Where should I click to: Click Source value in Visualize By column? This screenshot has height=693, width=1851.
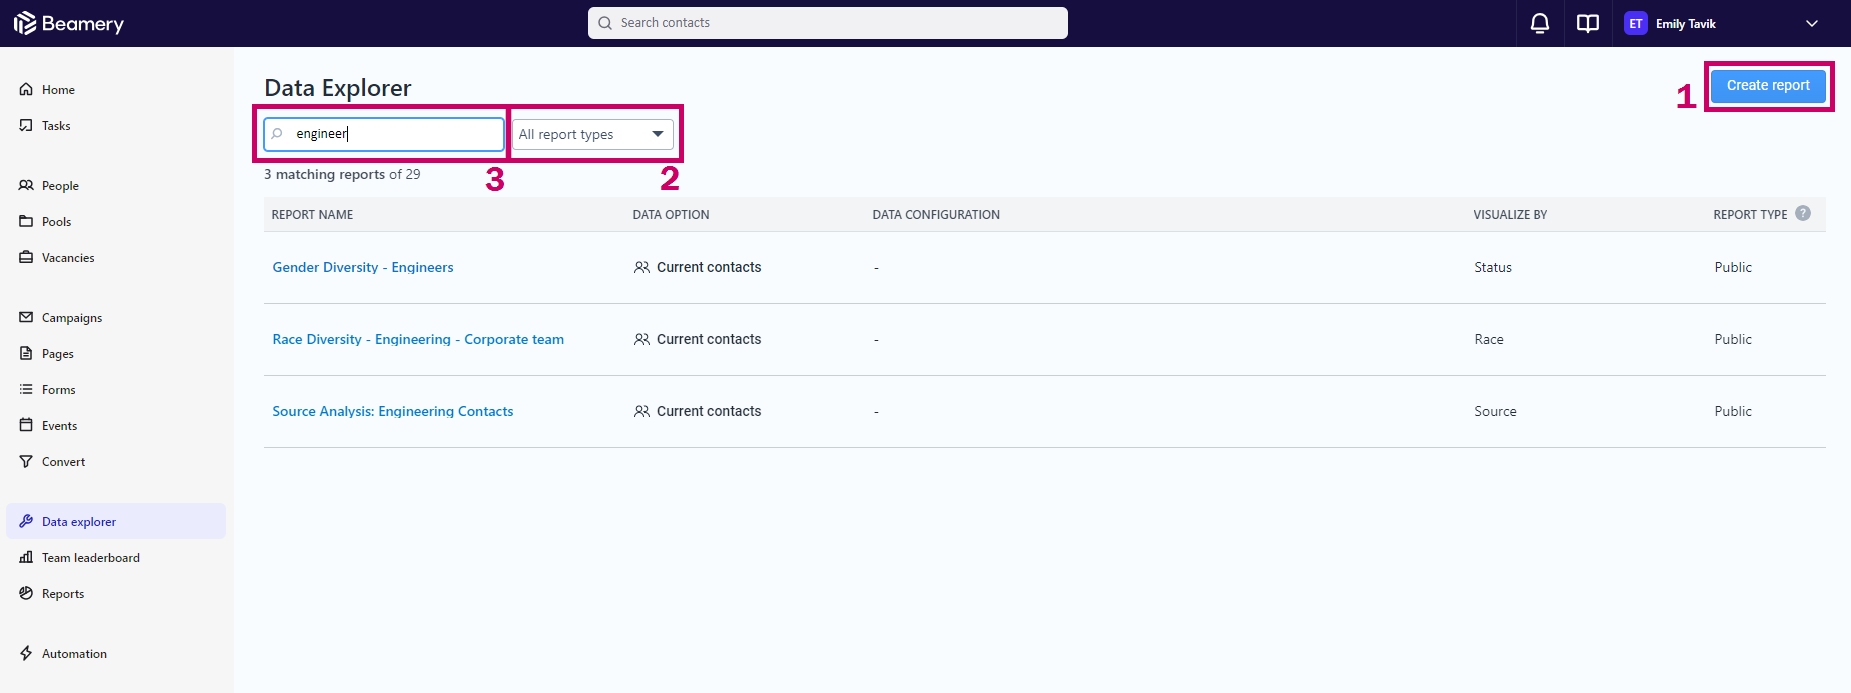coord(1495,411)
